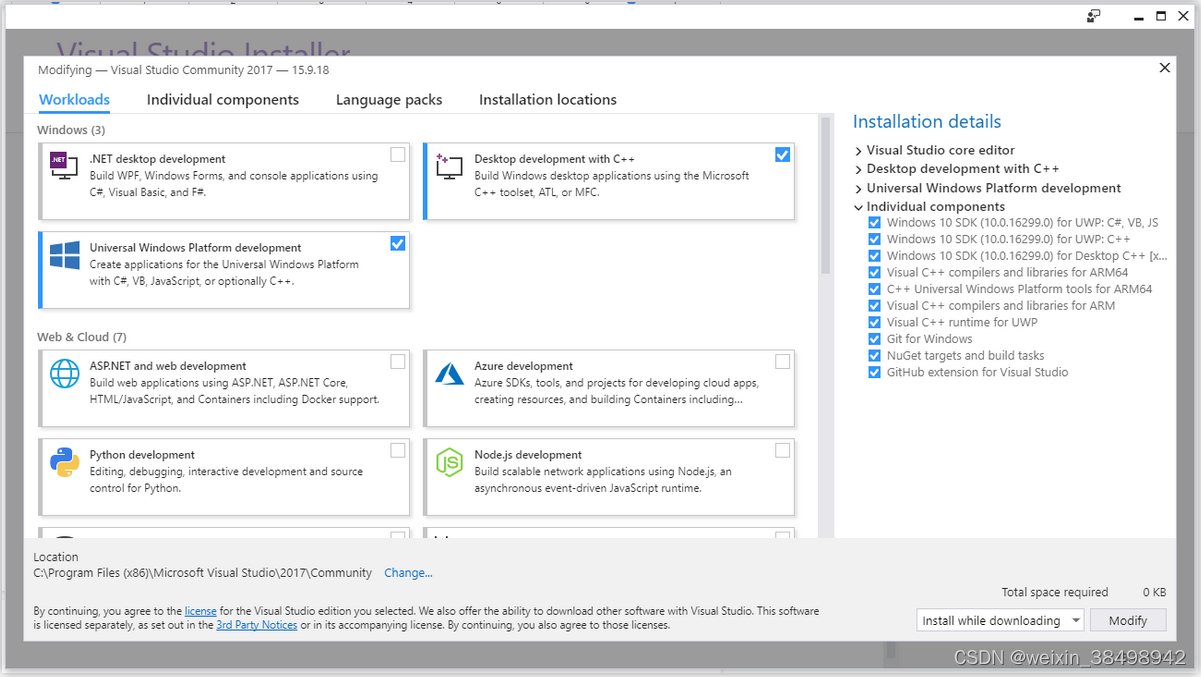The image size is (1201, 677).
Task: Uncheck GitHub extension for Visual Studio
Action: pyautogui.click(x=875, y=372)
